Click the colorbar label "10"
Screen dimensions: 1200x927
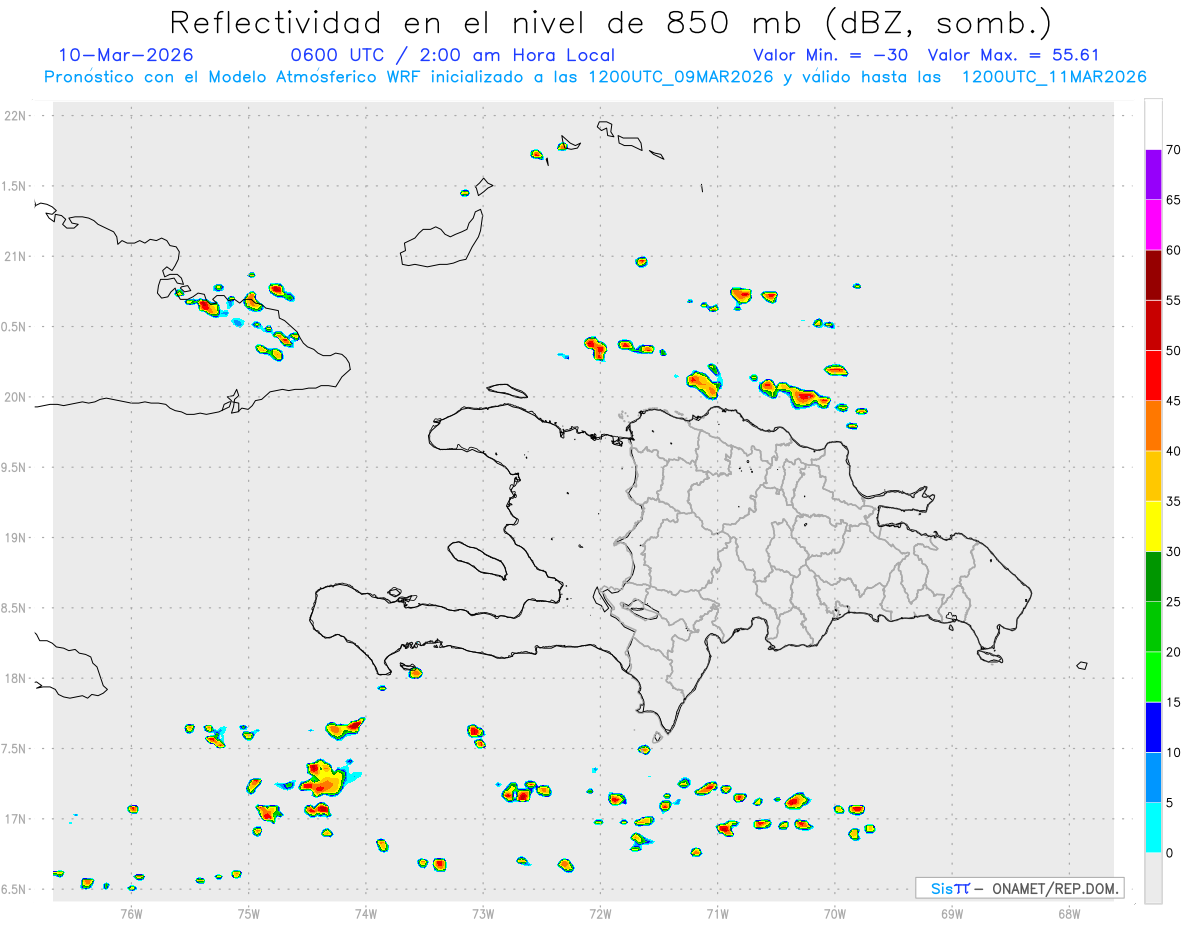point(1174,752)
